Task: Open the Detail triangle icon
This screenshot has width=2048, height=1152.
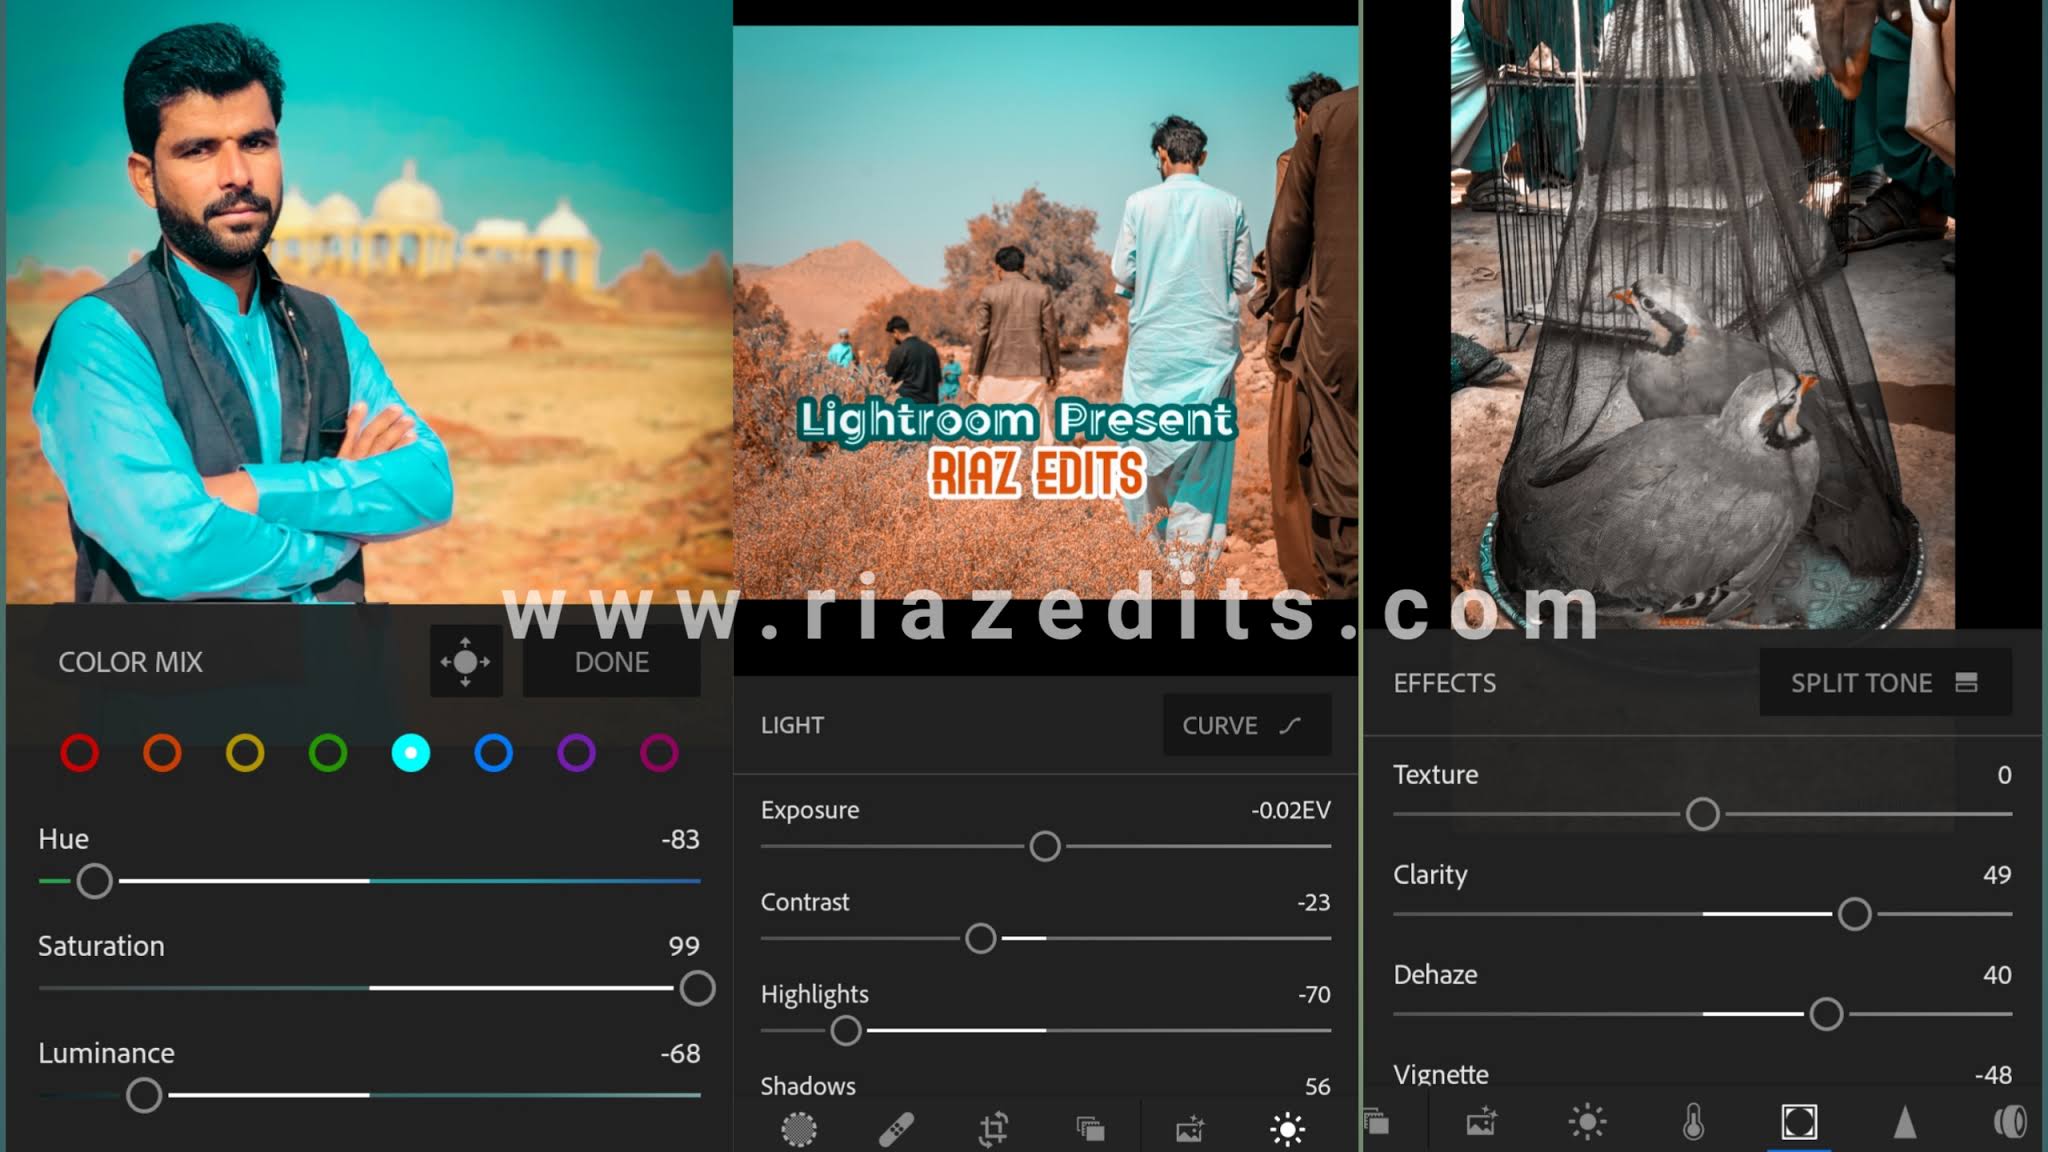Action: coord(1905,1122)
